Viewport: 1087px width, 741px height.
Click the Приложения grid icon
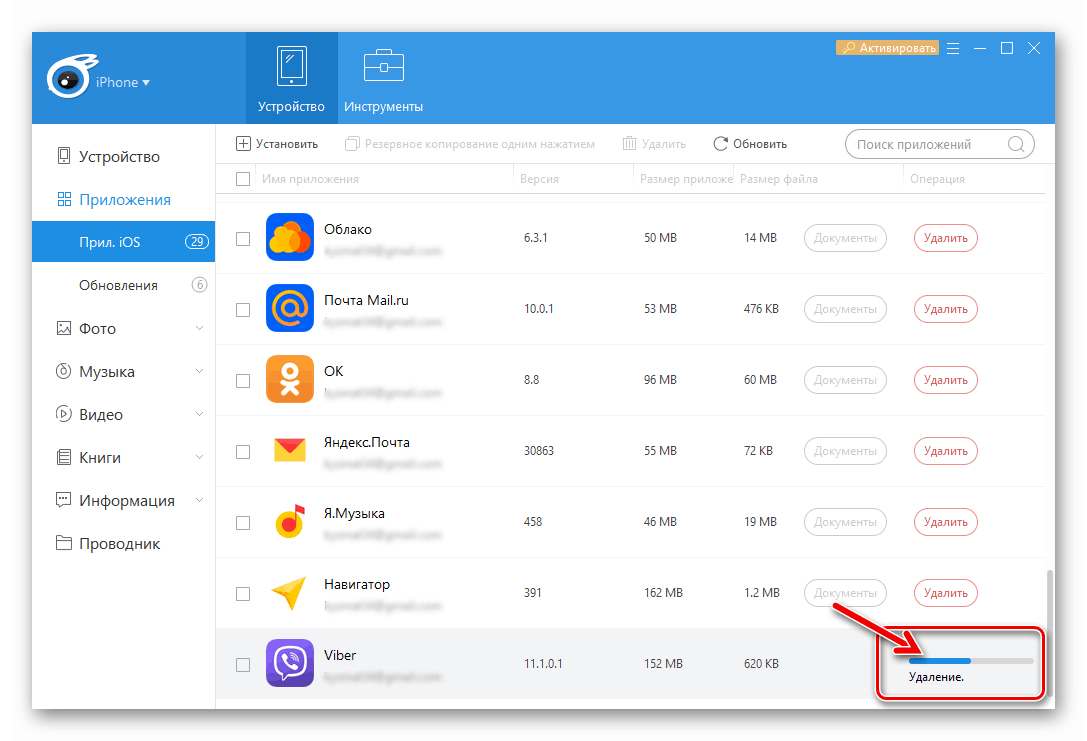64,200
